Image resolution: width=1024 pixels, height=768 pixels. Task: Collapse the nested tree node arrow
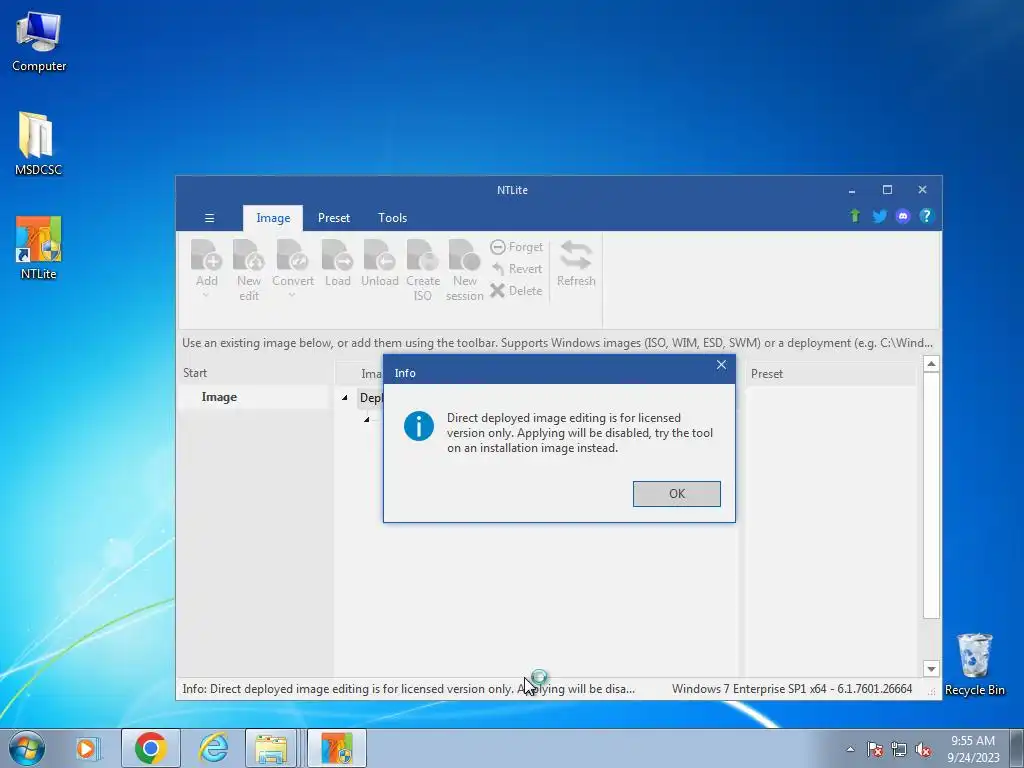[366, 420]
